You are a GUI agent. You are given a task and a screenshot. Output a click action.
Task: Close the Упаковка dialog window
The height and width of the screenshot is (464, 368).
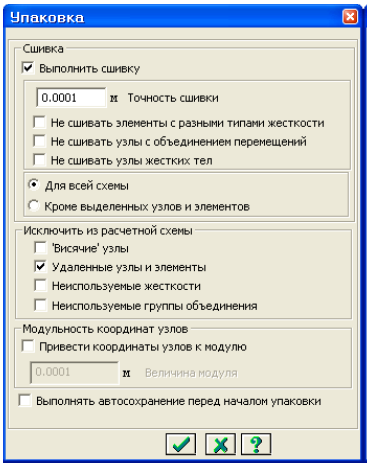tap(350, 16)
